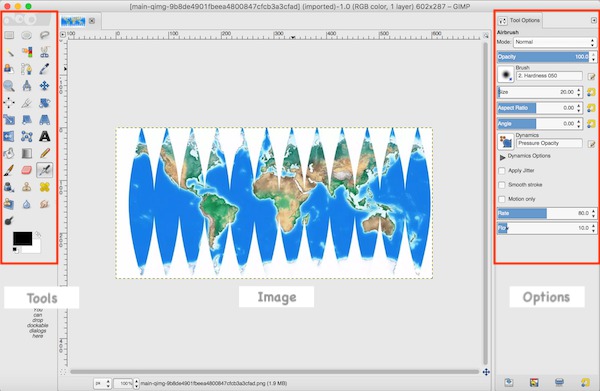Select the Dodge/Burn tool
This screenshot has width=600, height=391.
9,220
